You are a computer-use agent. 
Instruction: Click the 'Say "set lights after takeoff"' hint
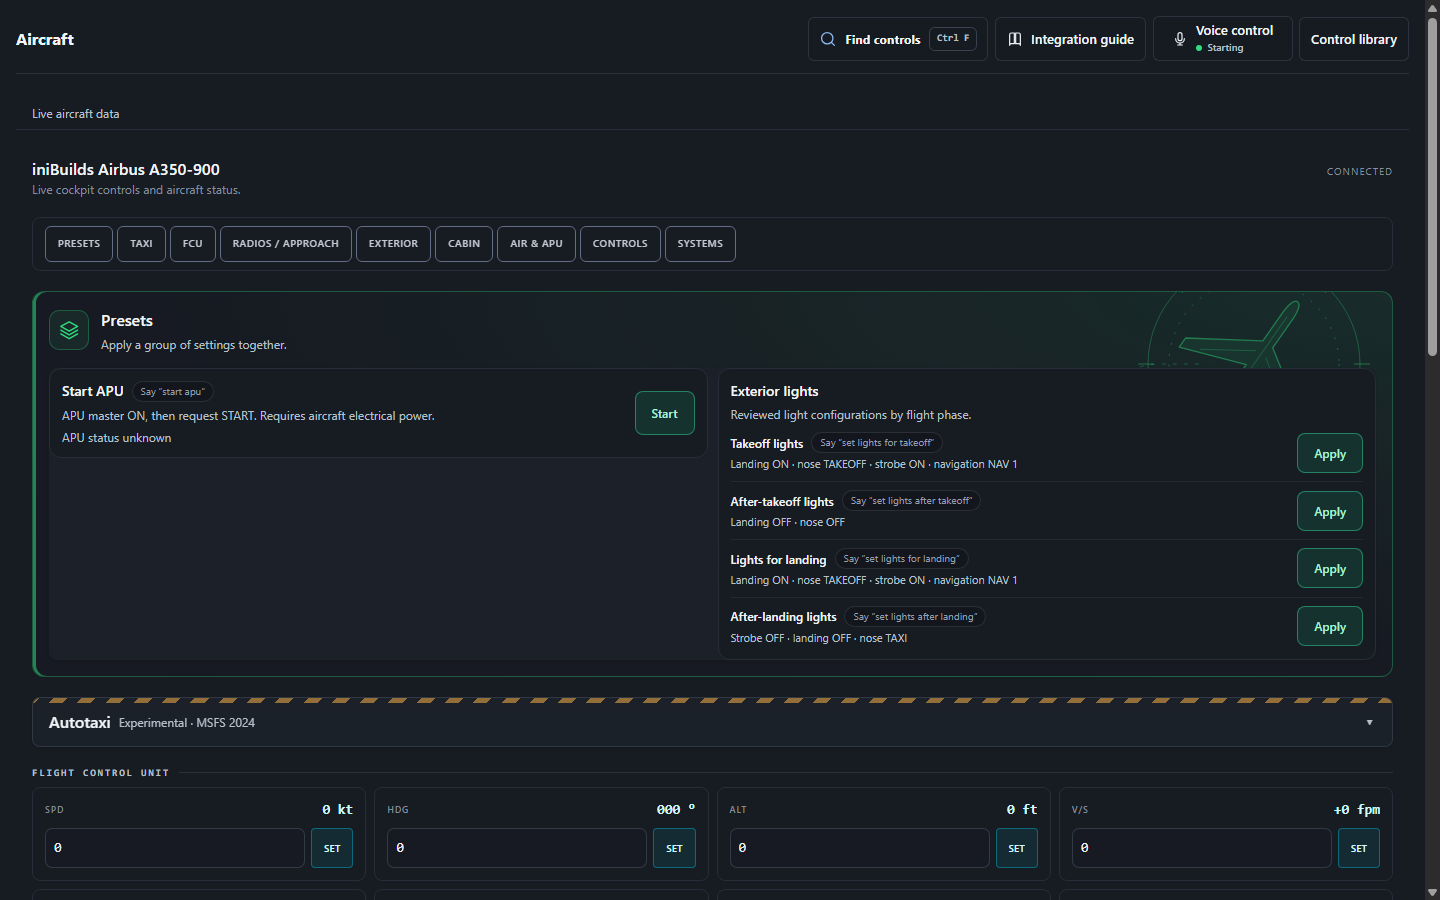[911, 501]
